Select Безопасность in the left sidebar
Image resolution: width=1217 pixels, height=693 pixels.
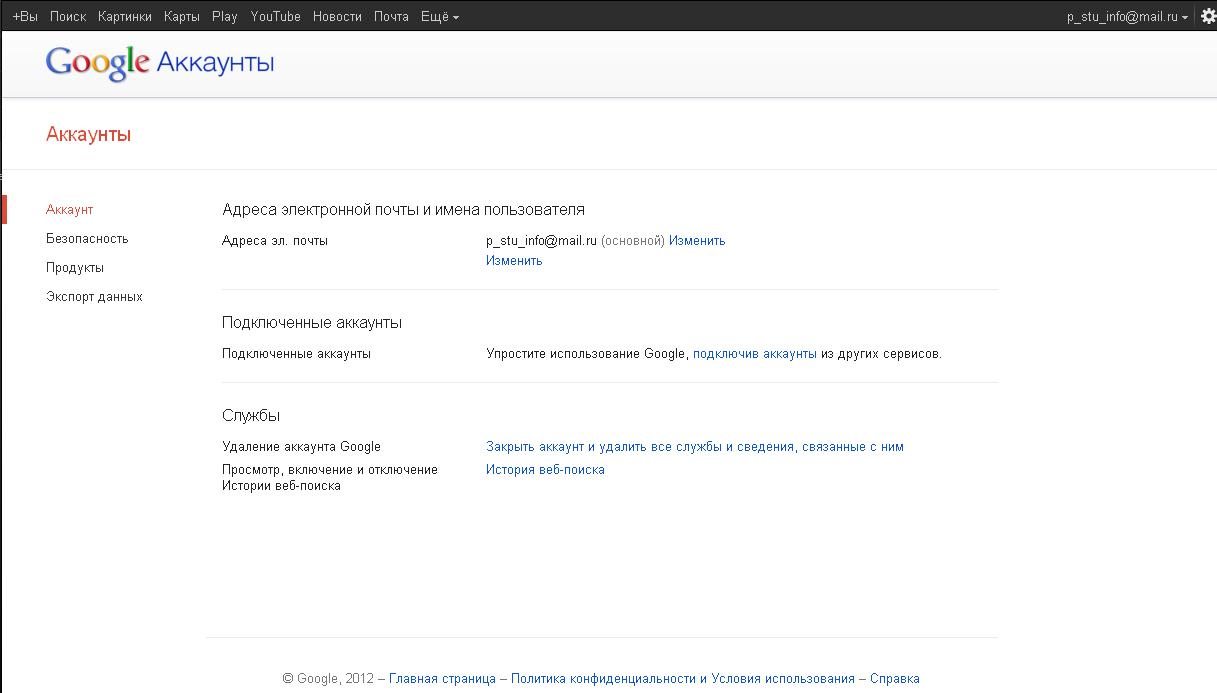(87, 239)
